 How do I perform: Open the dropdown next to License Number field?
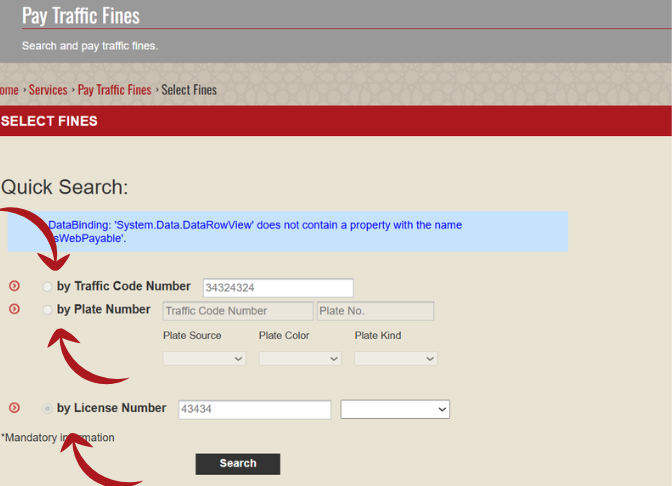(395, 409)
